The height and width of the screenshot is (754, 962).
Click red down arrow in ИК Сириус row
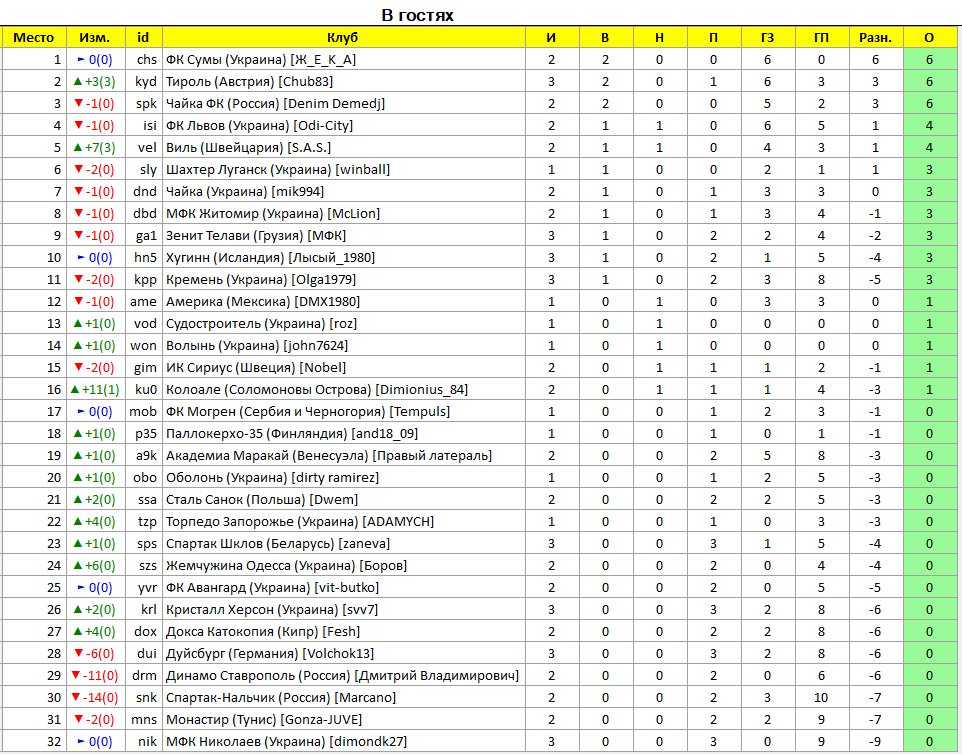click(x=78, y=367)
